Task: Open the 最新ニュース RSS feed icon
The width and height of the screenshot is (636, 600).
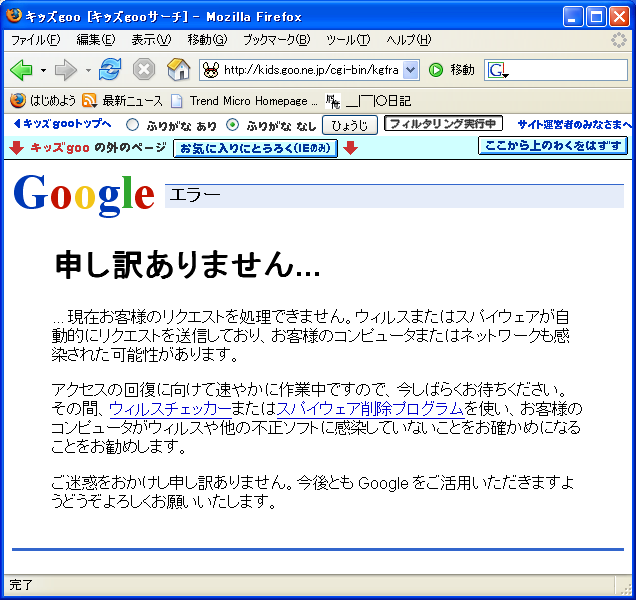Action: pos(89,100)
